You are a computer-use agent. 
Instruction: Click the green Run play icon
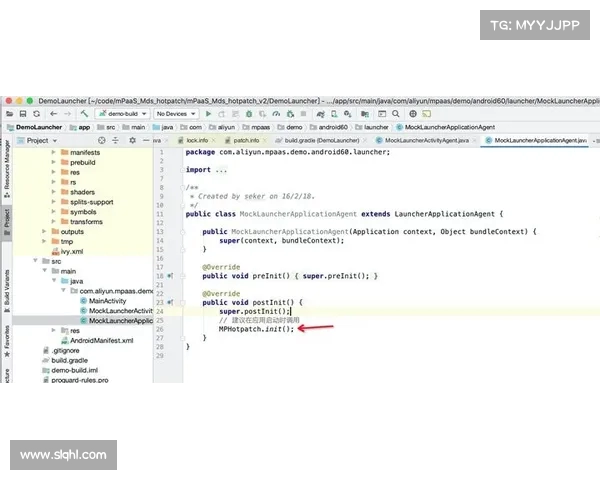pyautogui.click(x=208, y=114)
